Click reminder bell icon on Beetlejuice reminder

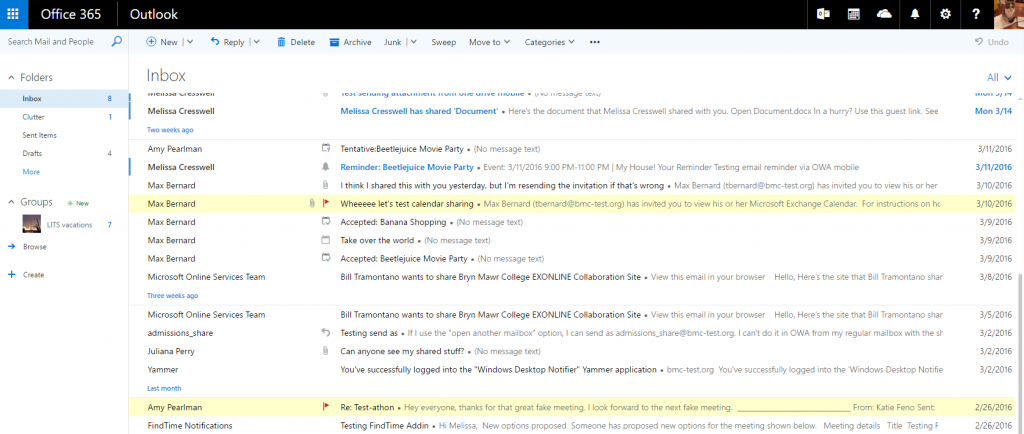(325, 167)
